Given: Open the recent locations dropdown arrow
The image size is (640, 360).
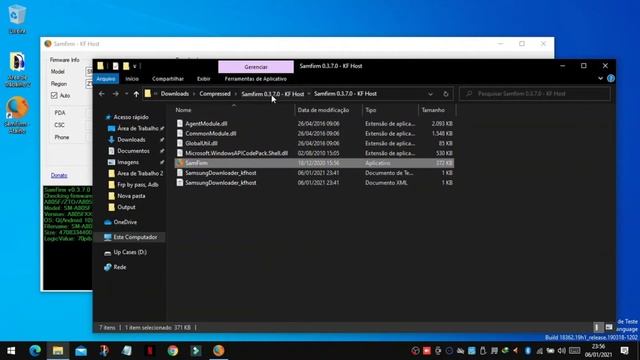Looking at the screenshot, I should [126, 94].
